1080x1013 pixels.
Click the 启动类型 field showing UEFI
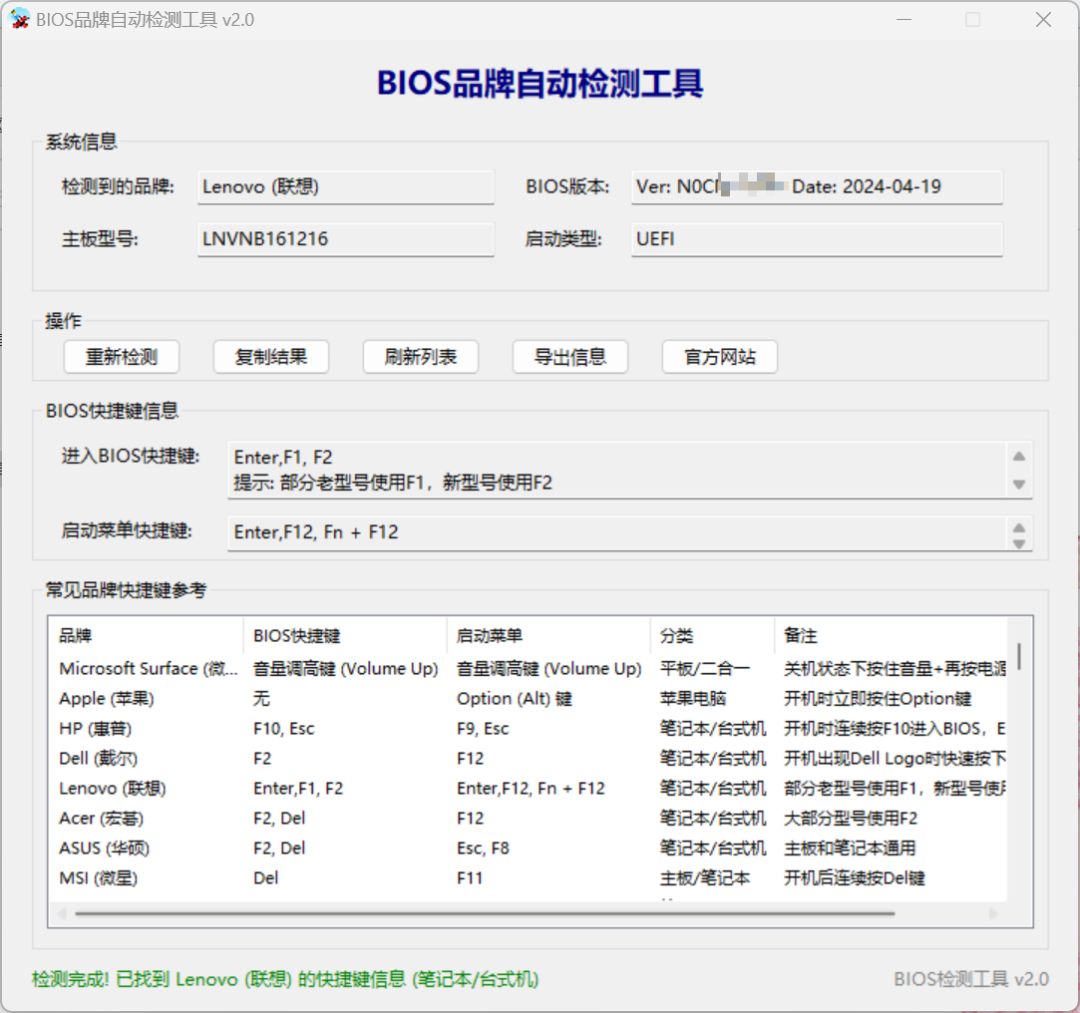tap(816, 239)
